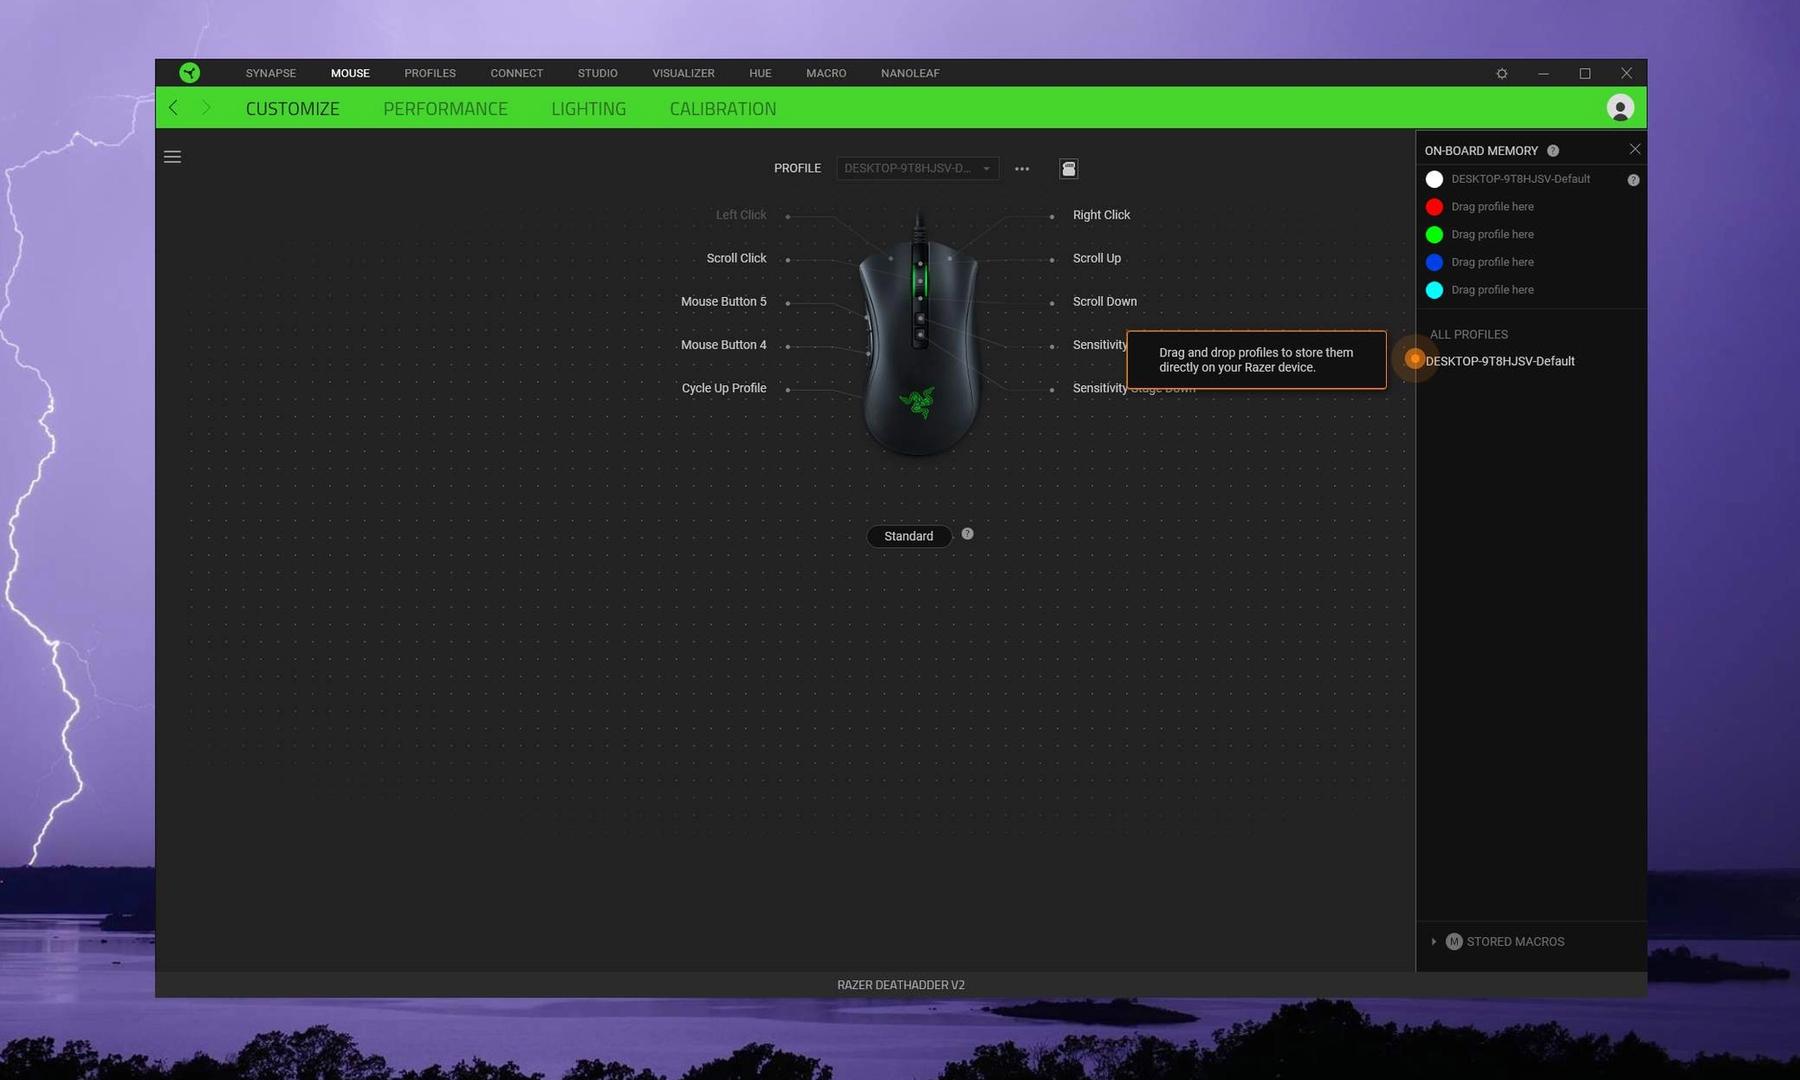Click the Scroll Up assignment
This screenshot has height=1080, width=1800.
click(1096, 258)
